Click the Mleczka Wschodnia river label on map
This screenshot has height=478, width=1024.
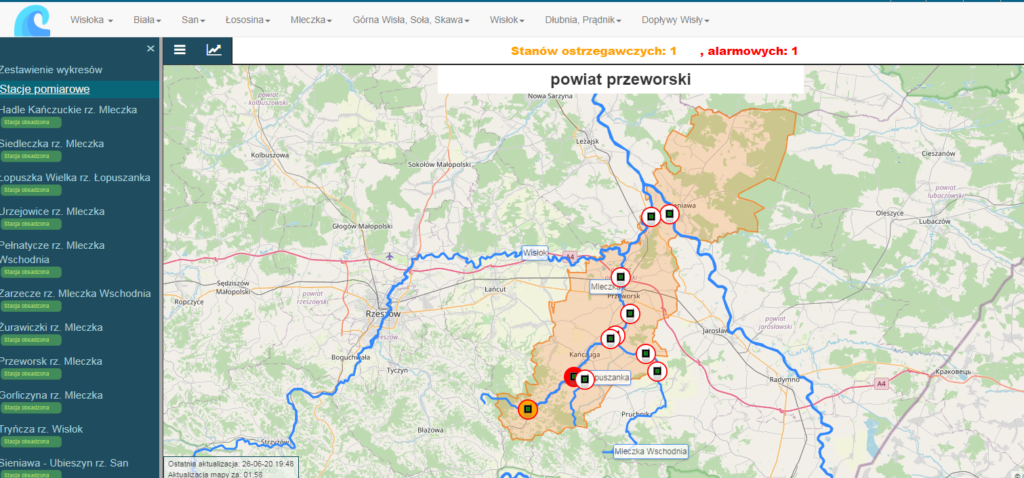(x=651, y=451)
